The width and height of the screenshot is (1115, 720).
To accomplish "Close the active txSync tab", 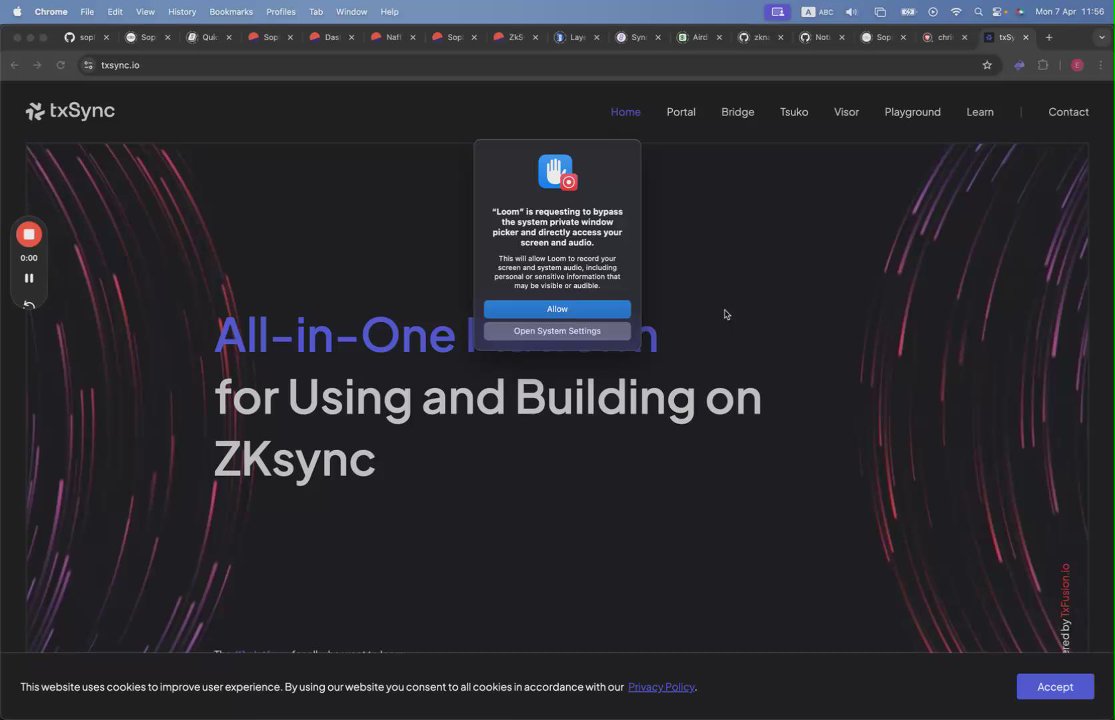I will [x=1025, y=37].
